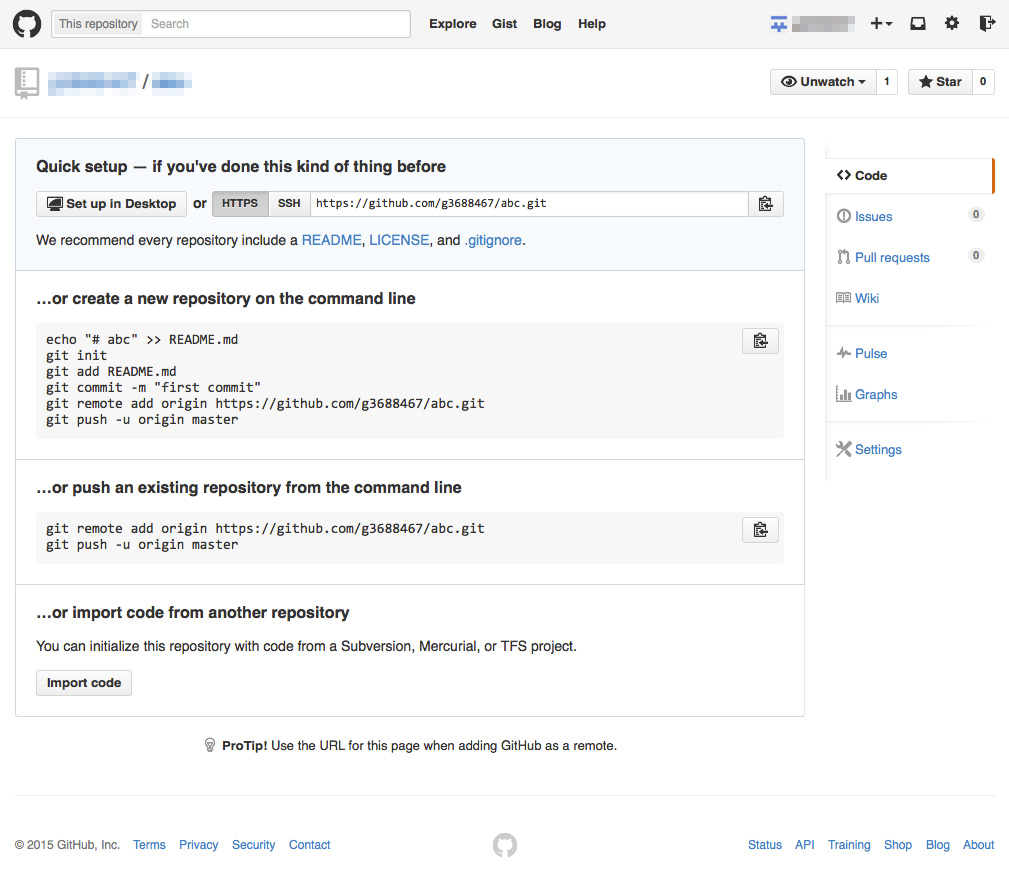Open account settings with the gear icon
This screenshot has width=1009, height=894.
(951, 22)
